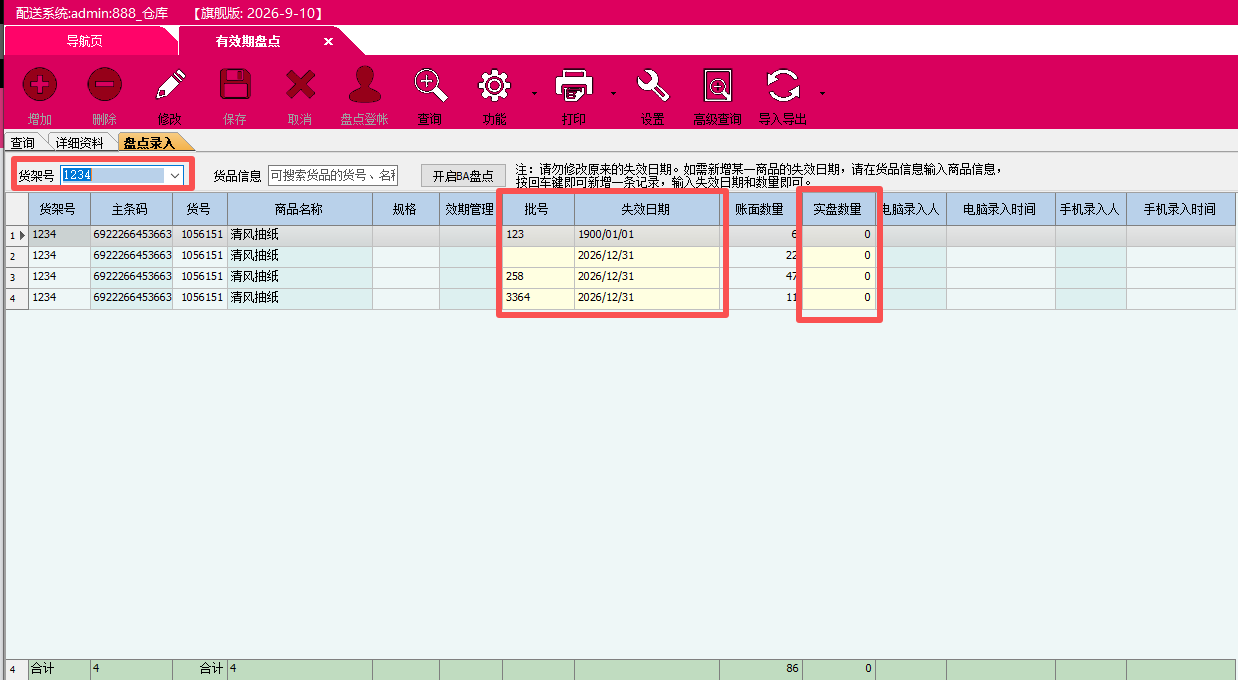Click the 效期管理 column header
The width and height of the screenshot is (1238, 680).
point(470,209)
